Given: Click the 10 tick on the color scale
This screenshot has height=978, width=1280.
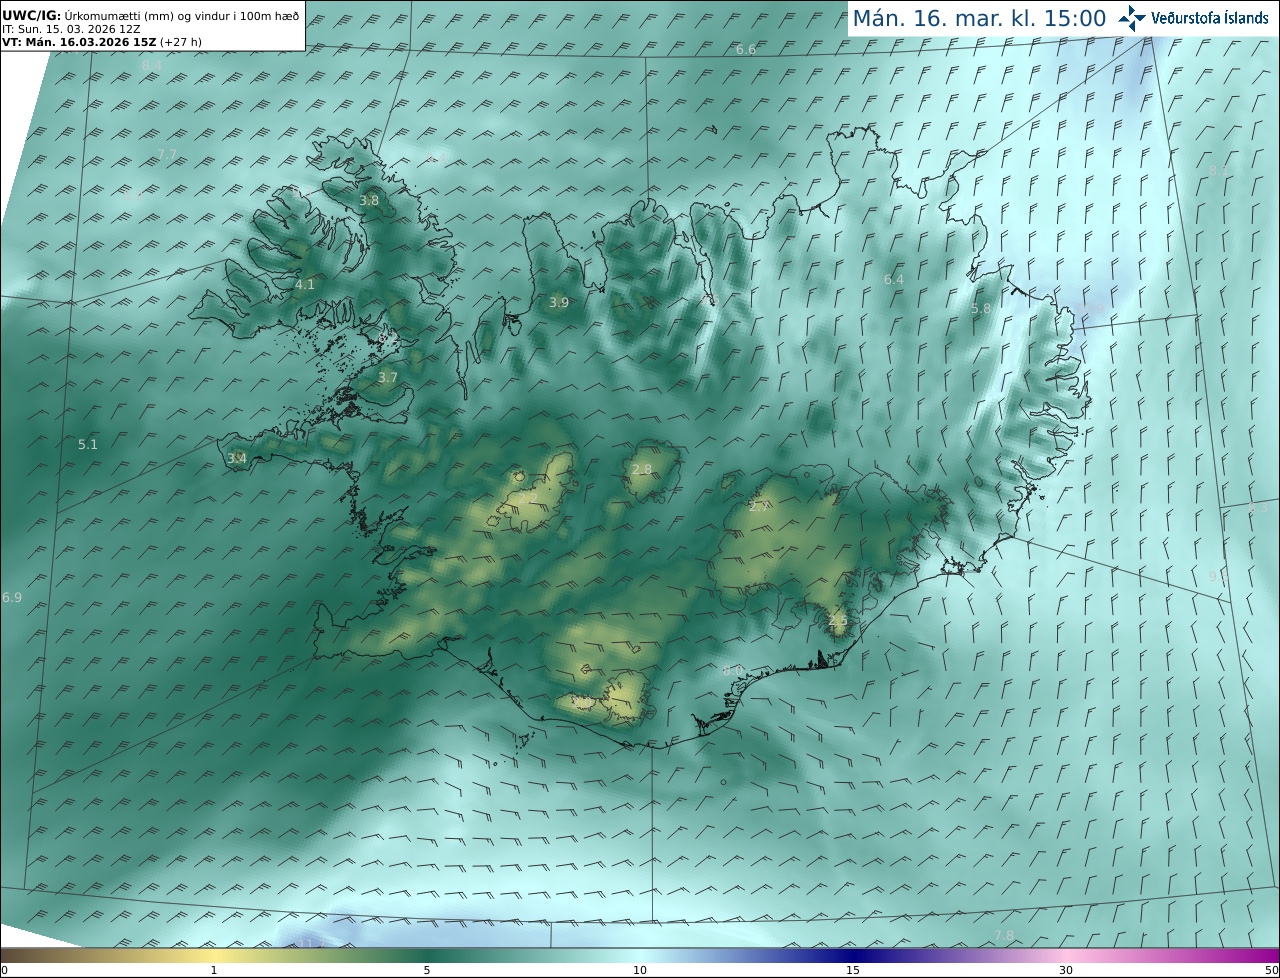Looking at the screenshot, I should [x=640, y=970].
